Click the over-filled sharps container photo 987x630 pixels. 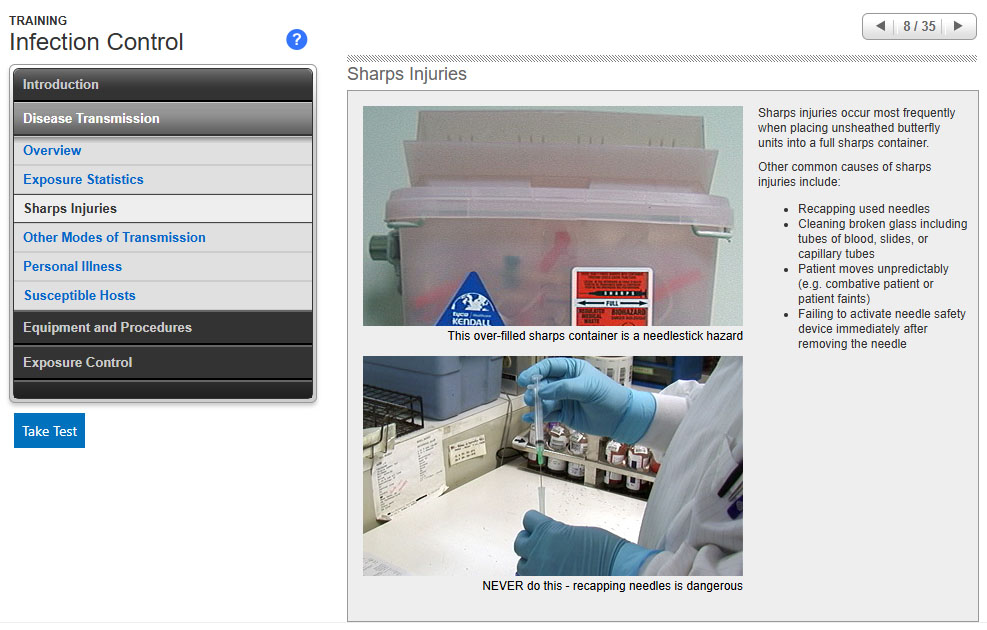point(552,215)
